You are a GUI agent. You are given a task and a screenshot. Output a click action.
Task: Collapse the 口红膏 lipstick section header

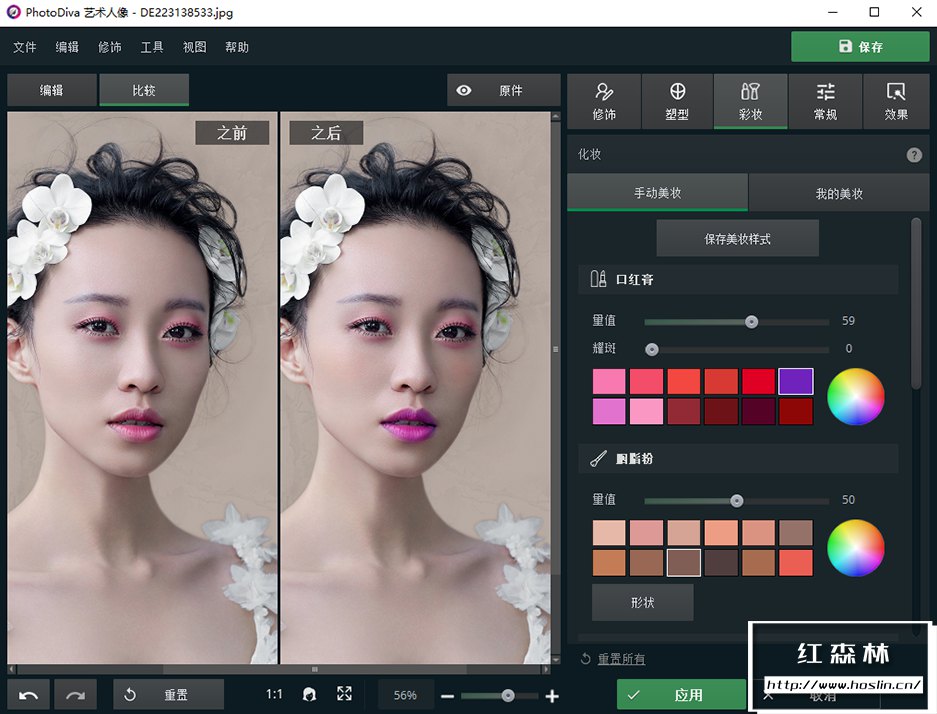738,279
